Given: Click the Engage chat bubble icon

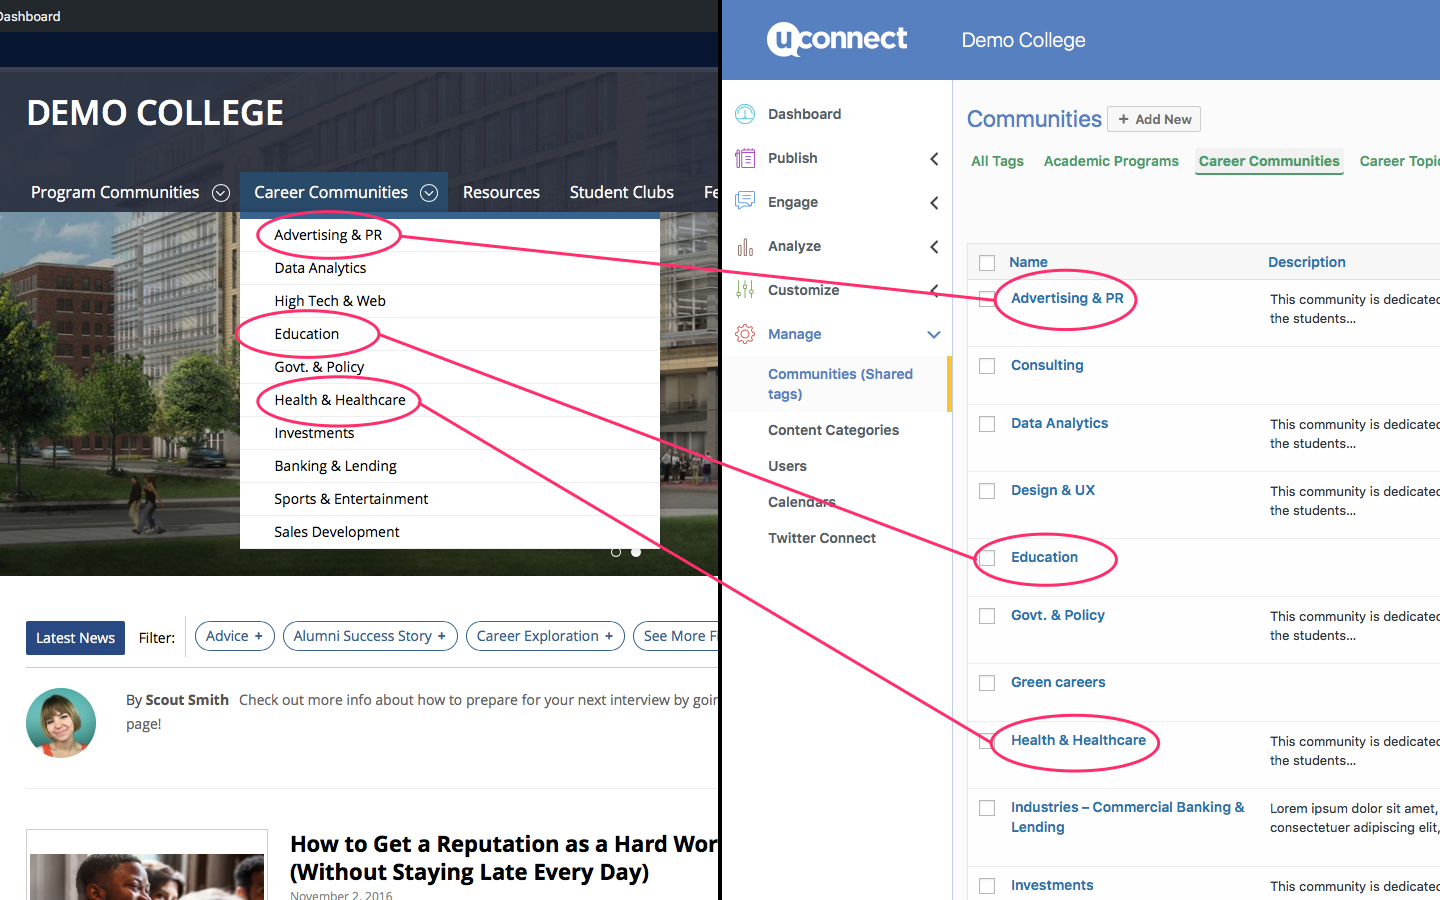Looking at the screenshot, I should point(745,201).
